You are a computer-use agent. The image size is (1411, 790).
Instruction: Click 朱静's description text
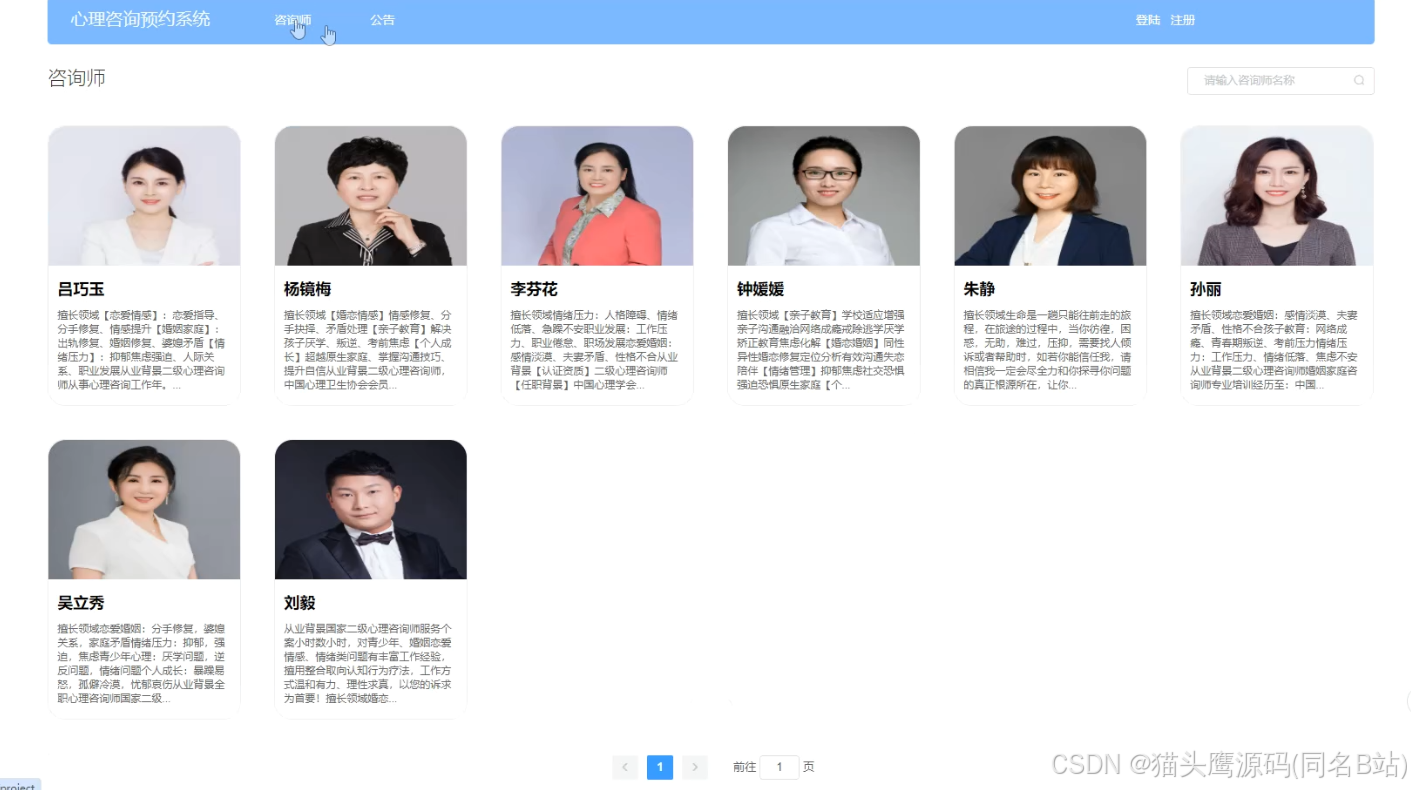(1048, 350)
